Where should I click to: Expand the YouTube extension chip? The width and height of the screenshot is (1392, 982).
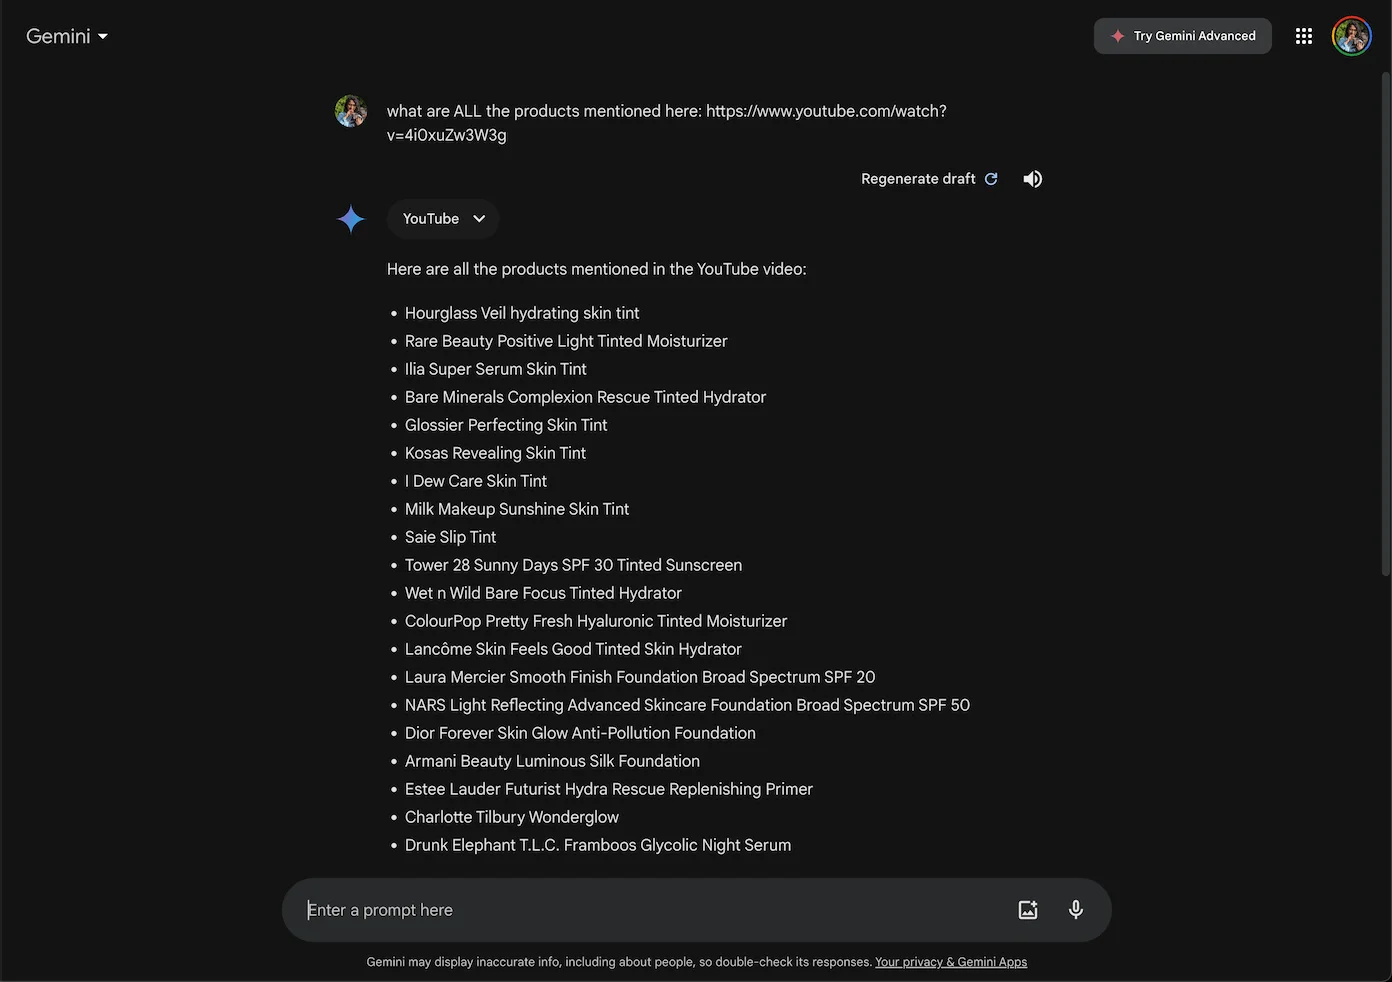coord(443,219)
